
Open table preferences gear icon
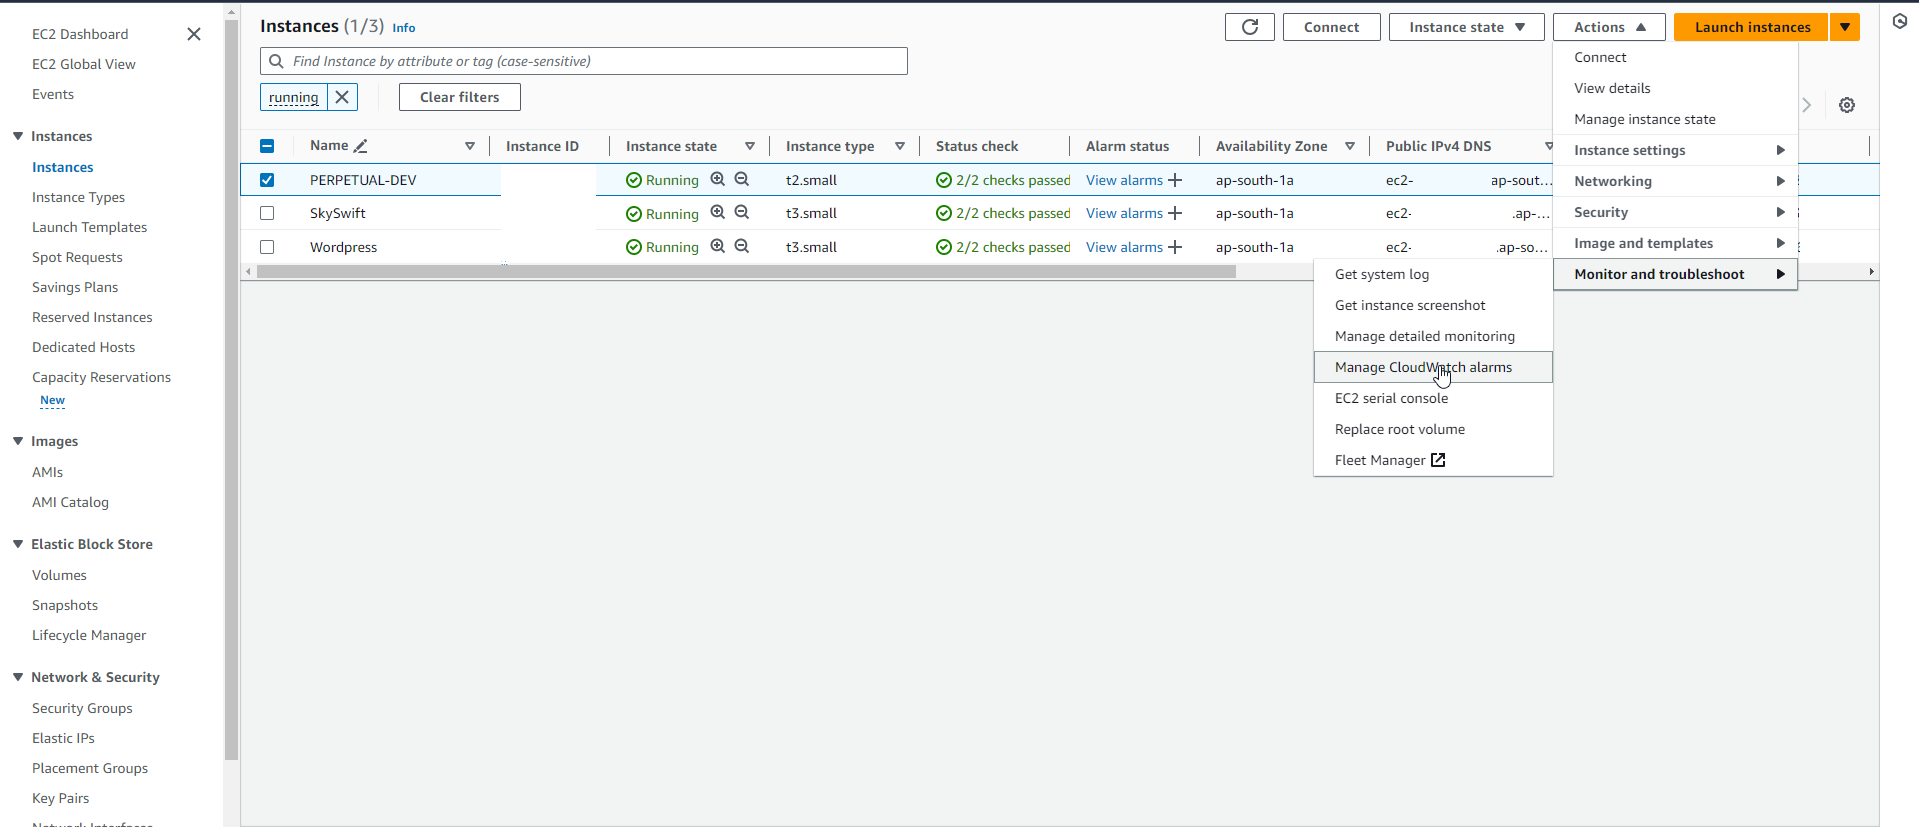tap(1847, 105)
